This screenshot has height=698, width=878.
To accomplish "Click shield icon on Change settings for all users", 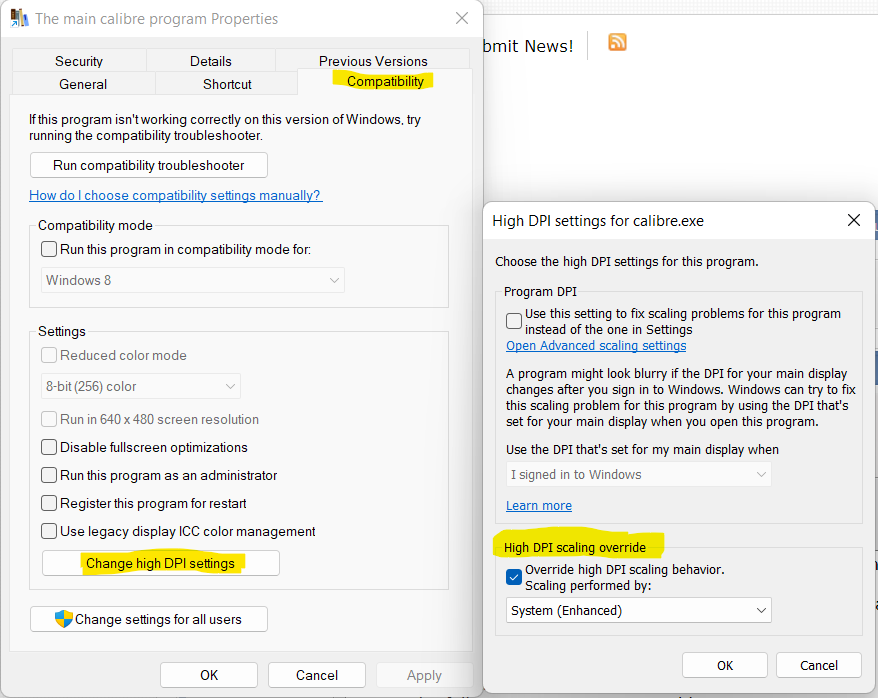I will (x=64, y=619).
